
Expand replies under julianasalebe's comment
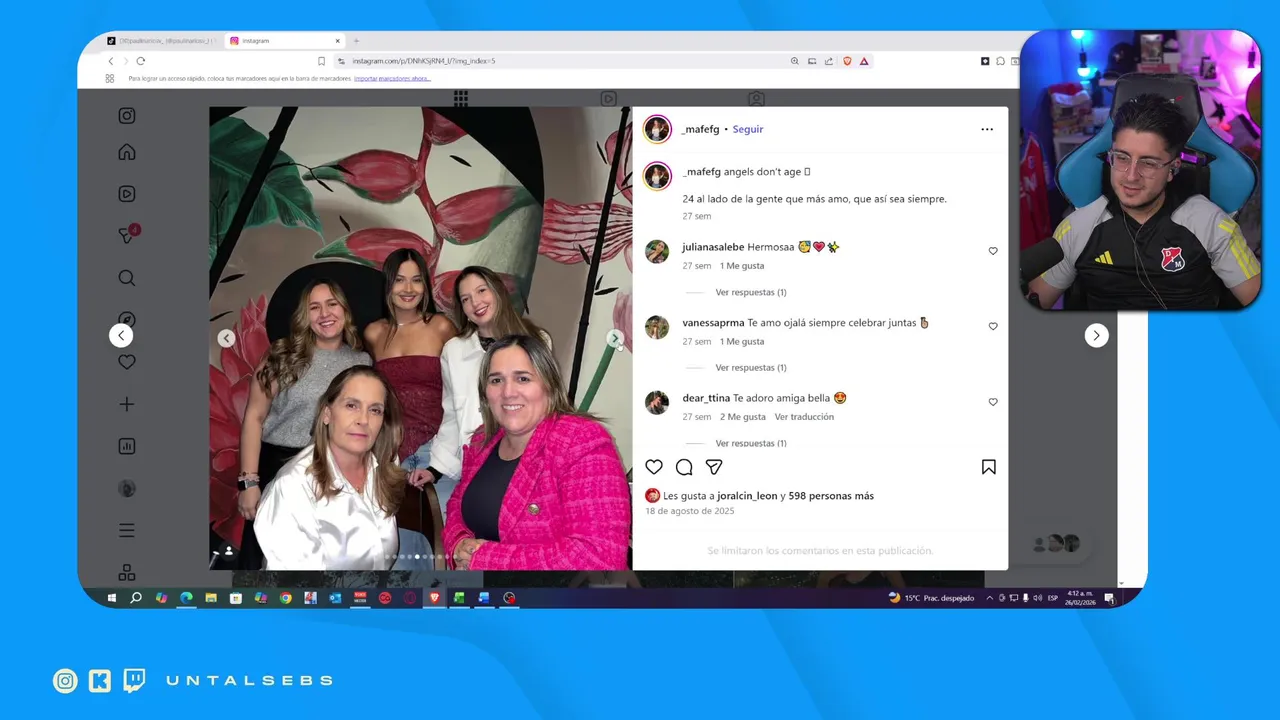point(751,292)
